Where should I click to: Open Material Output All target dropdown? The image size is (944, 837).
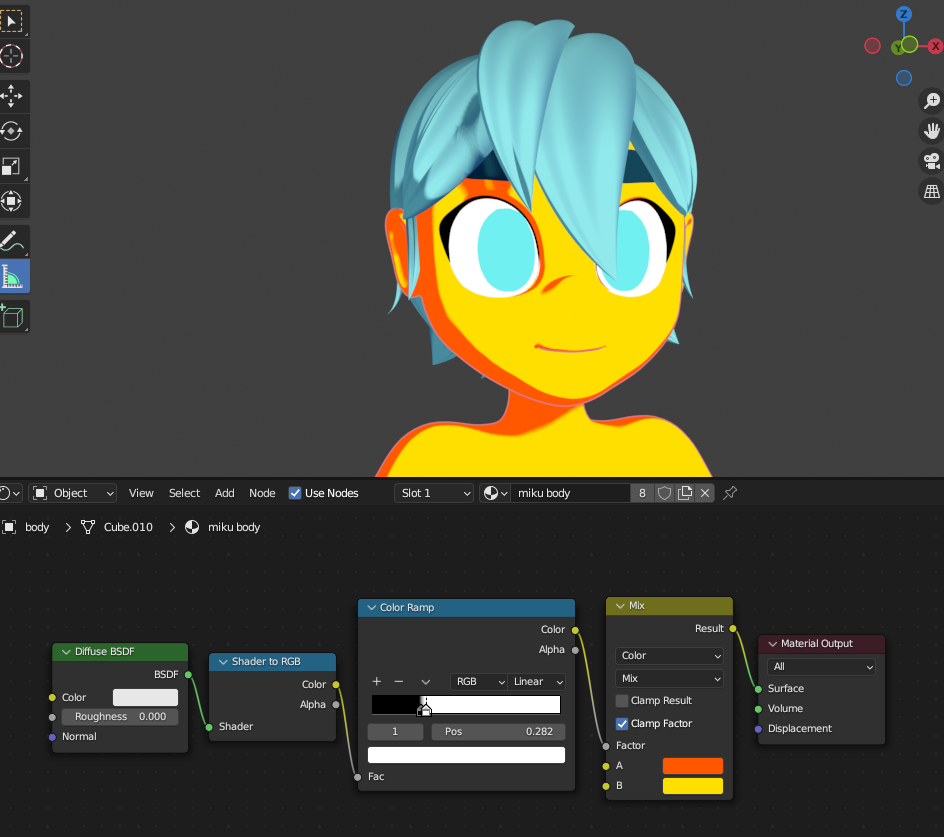(821, 667)
